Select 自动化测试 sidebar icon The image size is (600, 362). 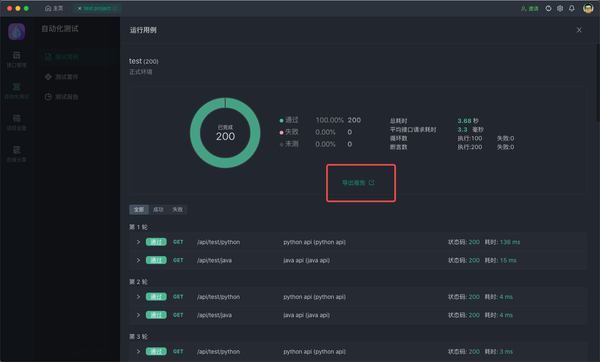pos(16,91)
